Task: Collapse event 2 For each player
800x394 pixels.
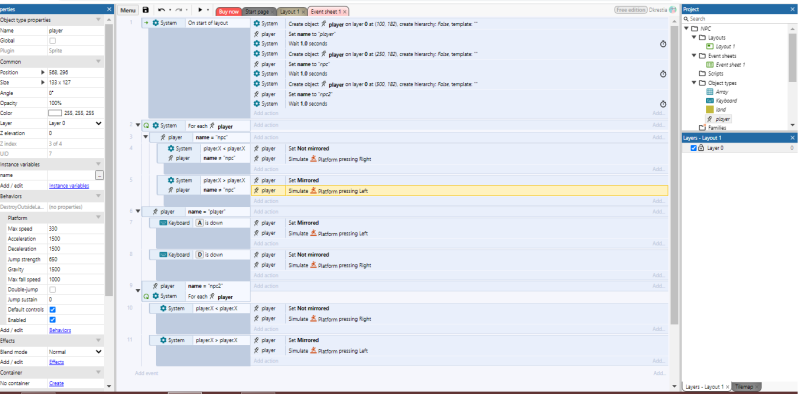Action: pos(138,125)
